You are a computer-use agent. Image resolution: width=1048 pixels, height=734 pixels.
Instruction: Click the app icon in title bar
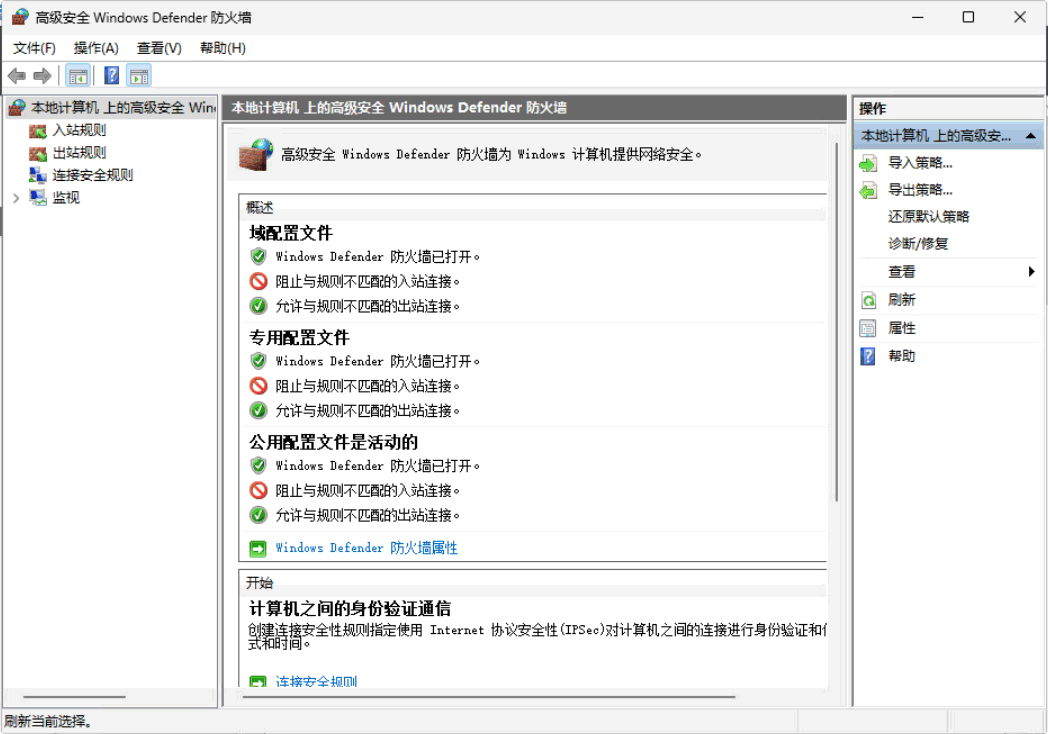coord(20,17)
